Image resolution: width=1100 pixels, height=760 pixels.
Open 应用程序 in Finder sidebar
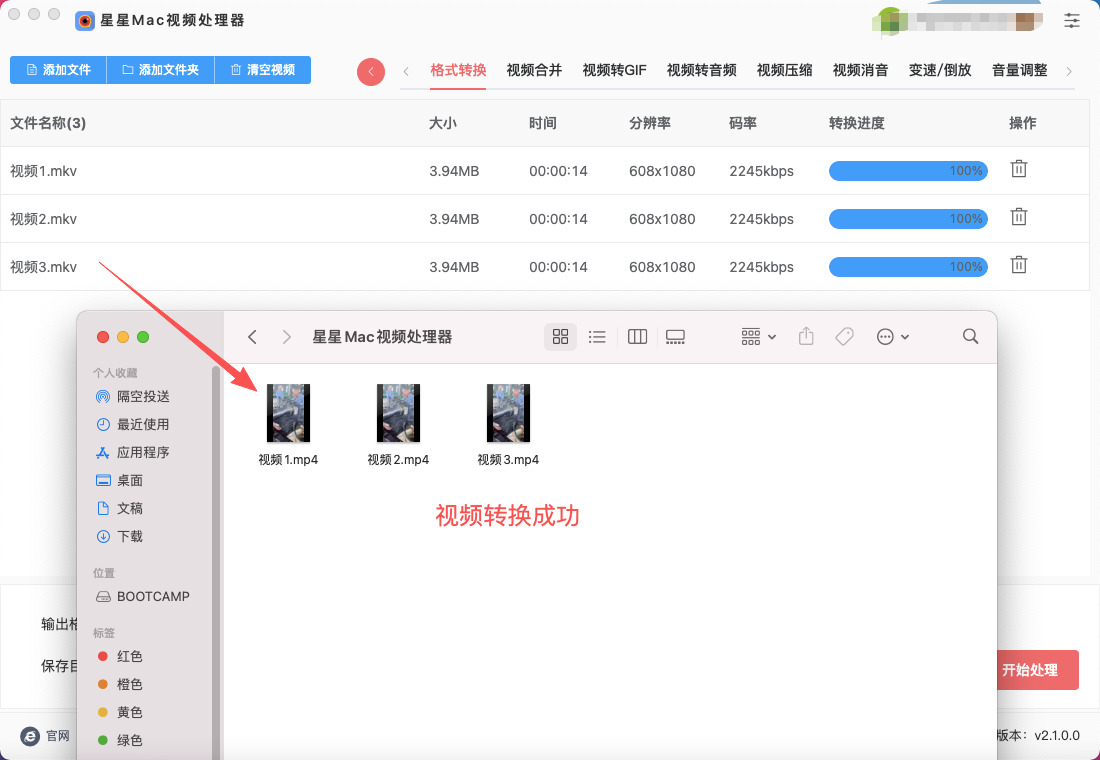(133, 453)
